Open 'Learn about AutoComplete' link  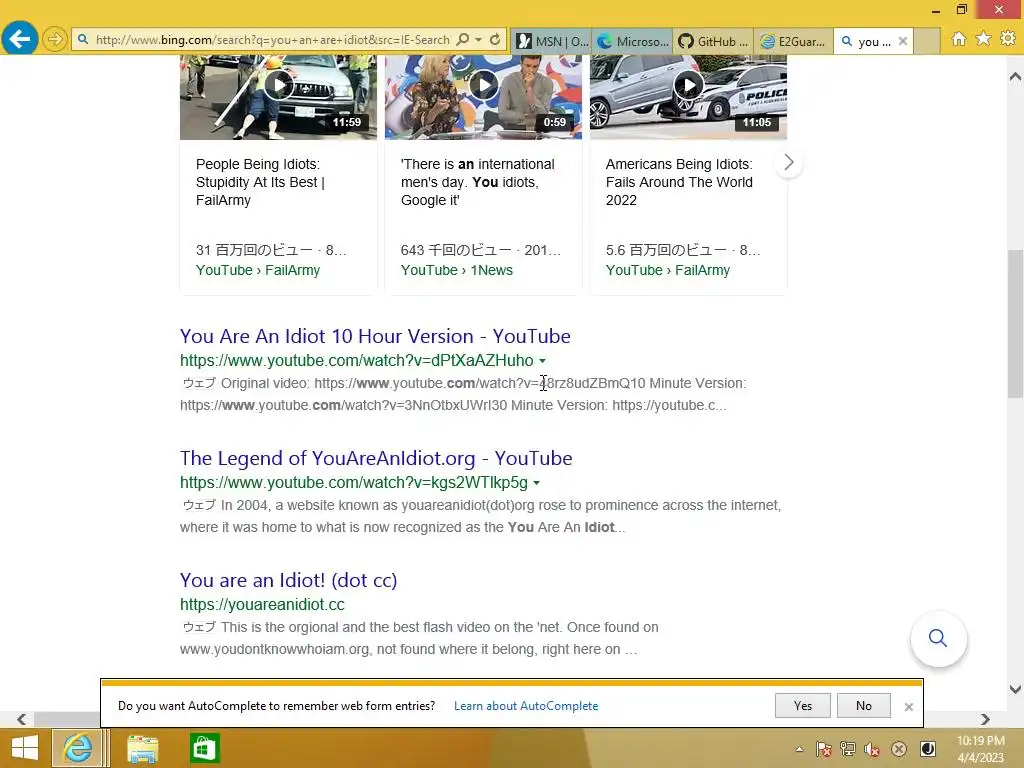pos(526,706)
